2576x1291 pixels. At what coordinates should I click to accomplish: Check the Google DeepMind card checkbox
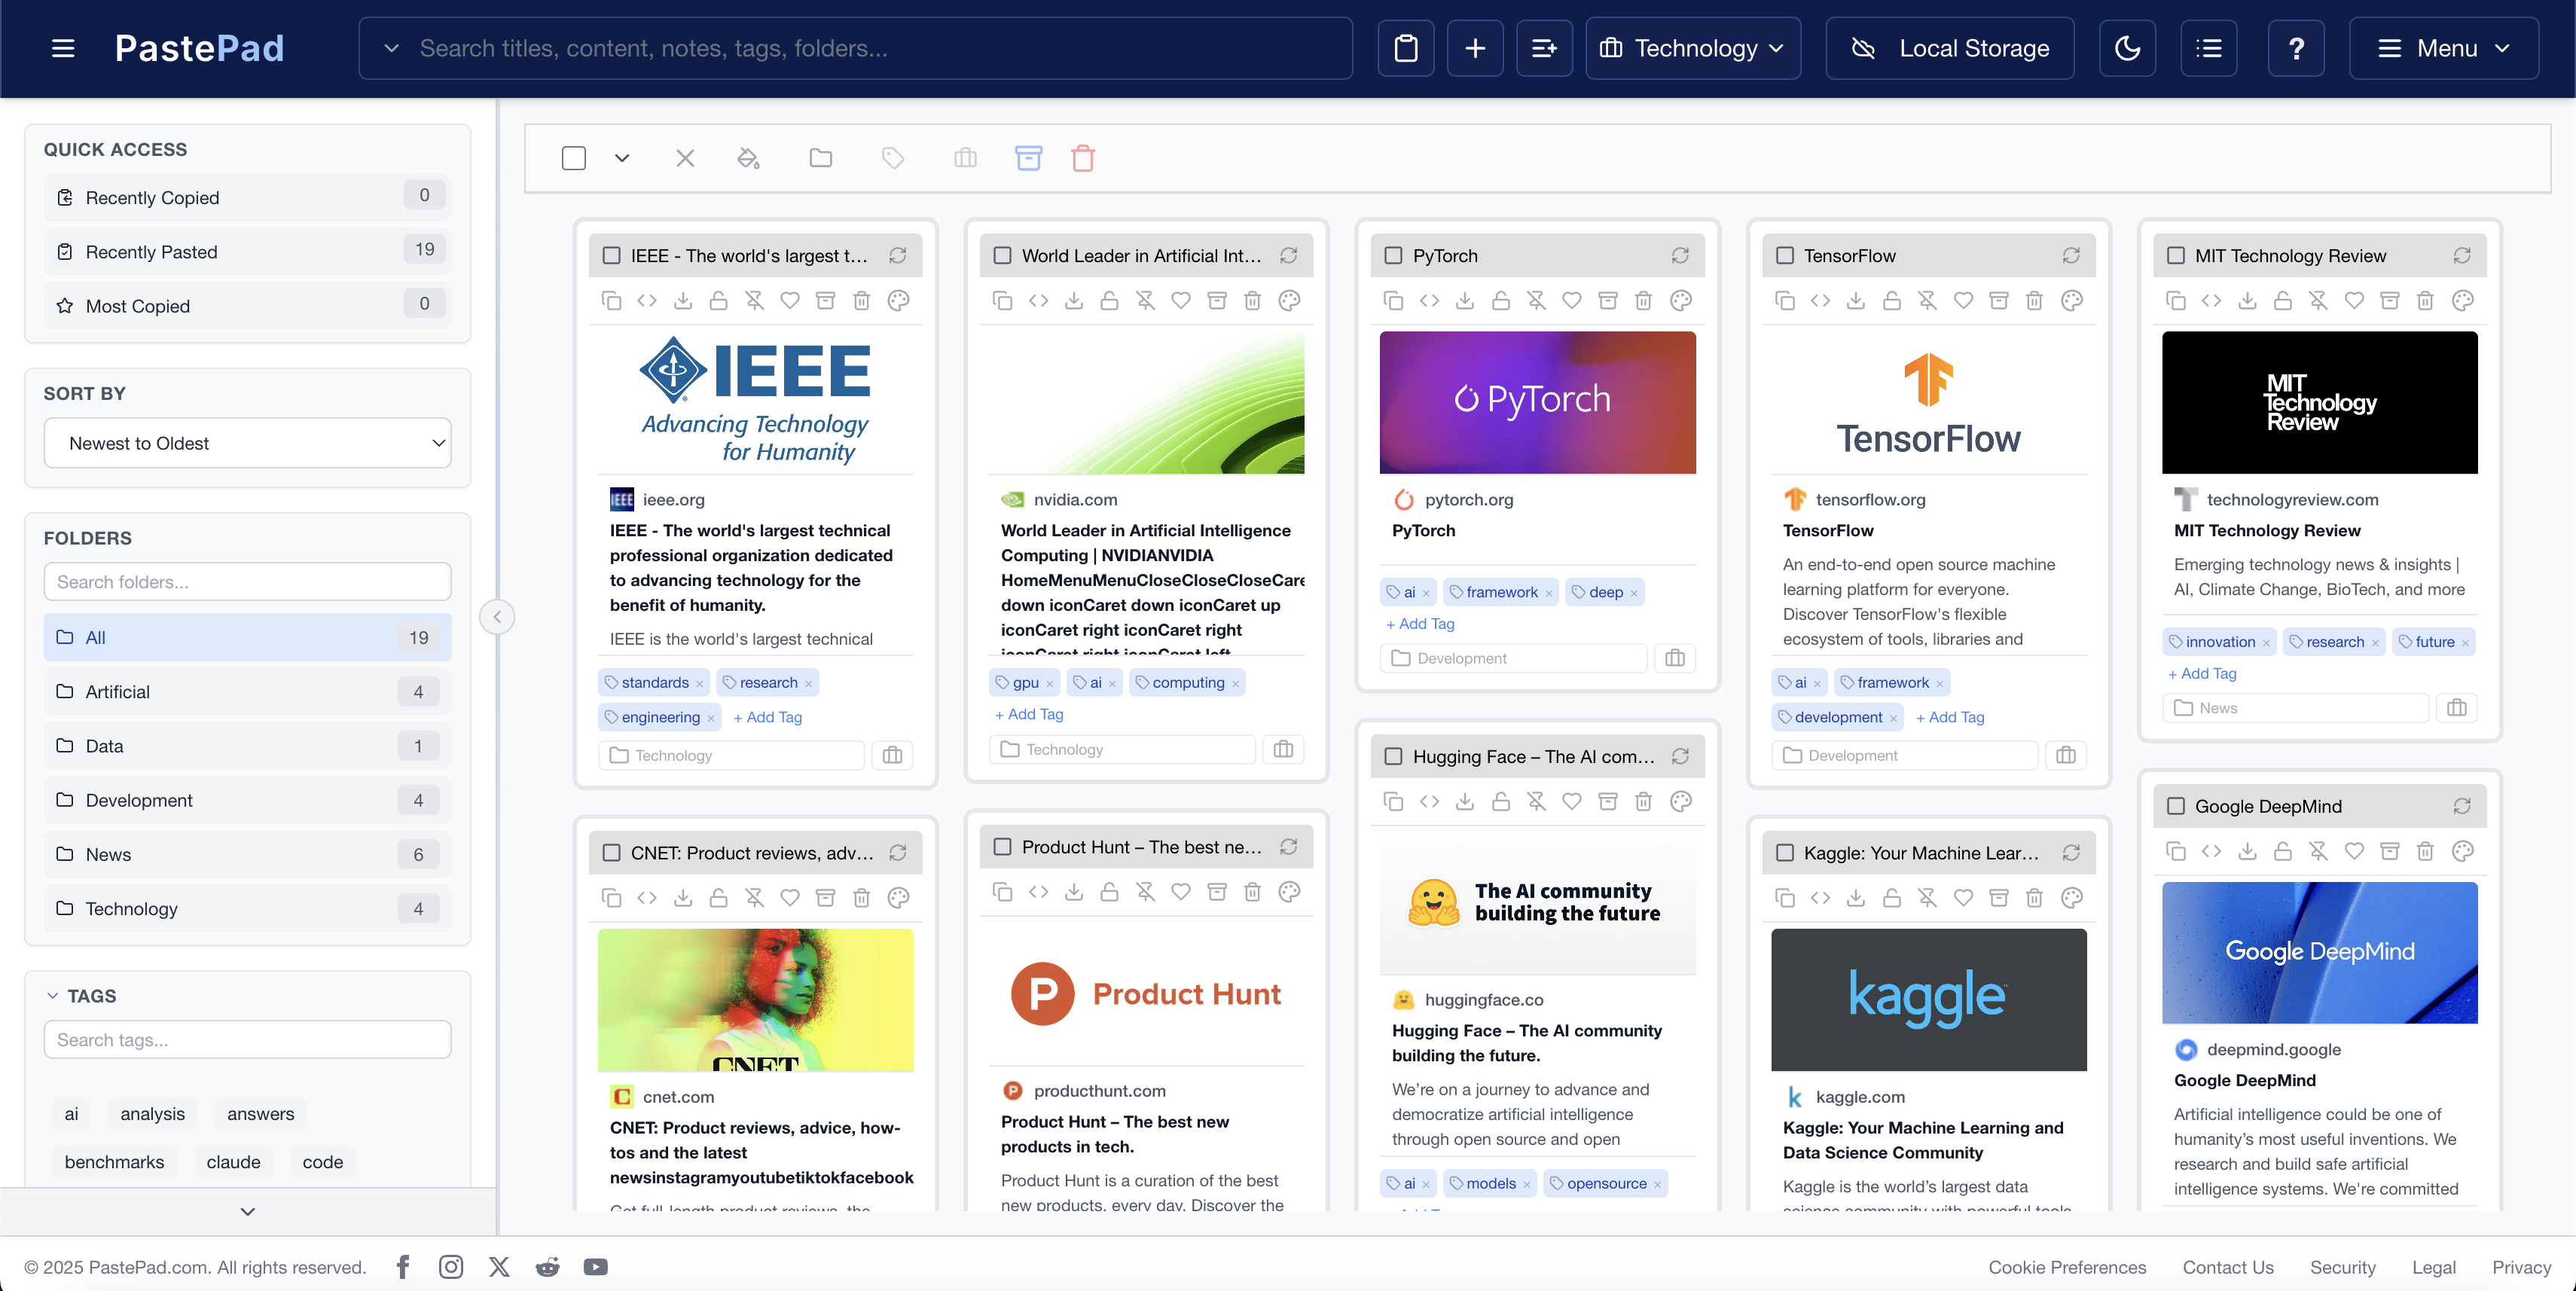(x=2175, y=807)
